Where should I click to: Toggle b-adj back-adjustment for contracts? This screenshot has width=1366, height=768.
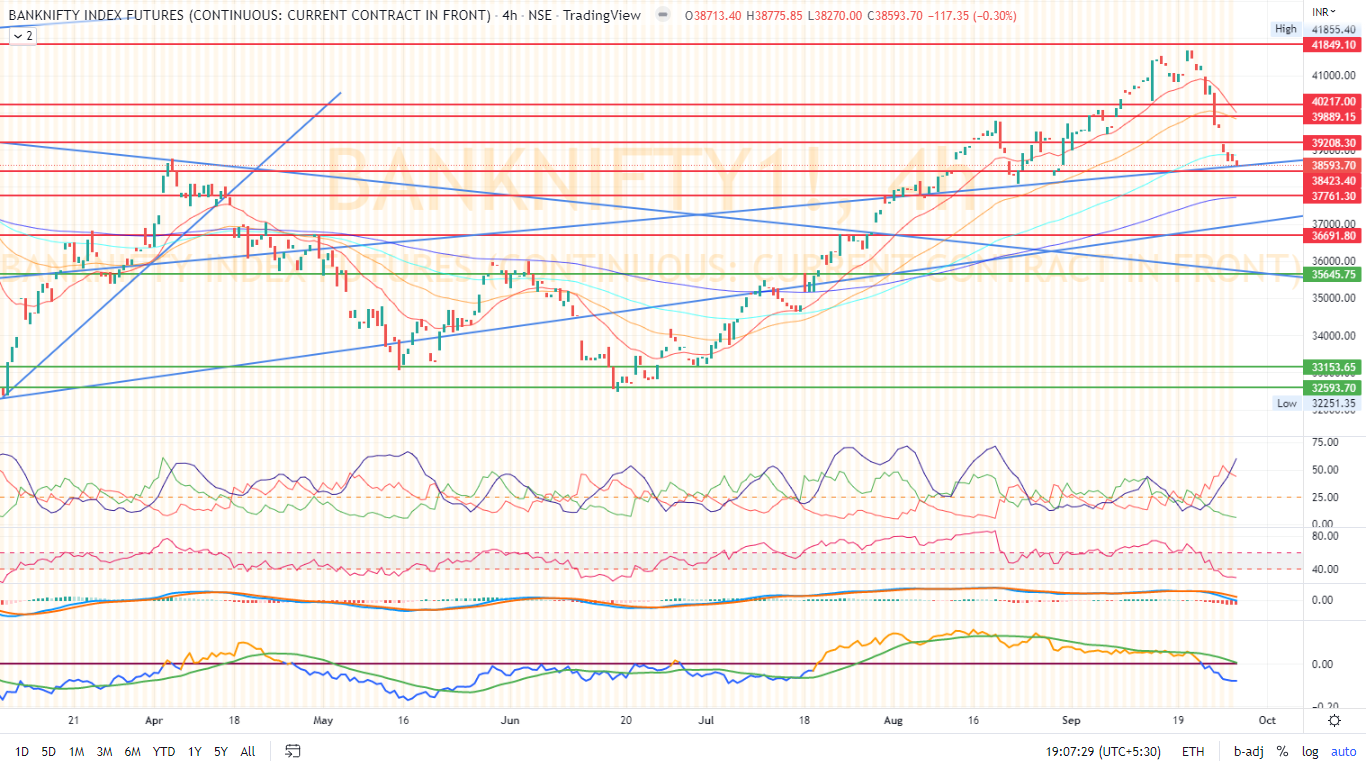(1248, 751)
